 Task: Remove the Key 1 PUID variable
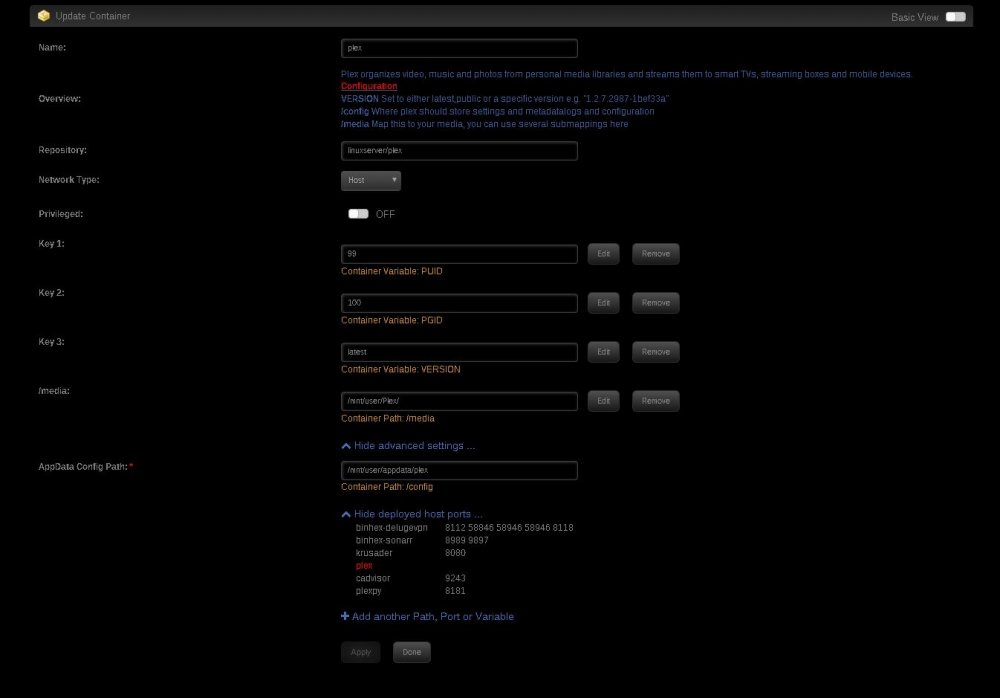click(656, 254)
